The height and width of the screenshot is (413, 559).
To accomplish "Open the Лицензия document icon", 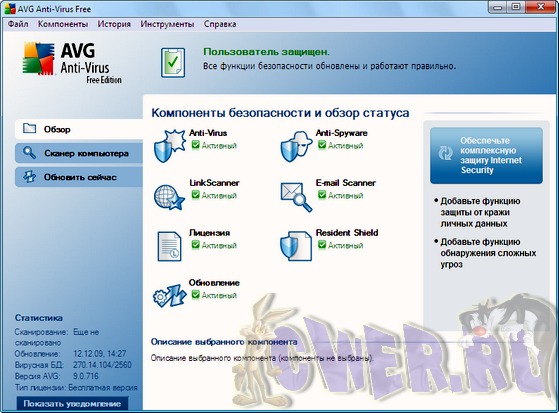I will pyautogui.click(x=169, y=246).
